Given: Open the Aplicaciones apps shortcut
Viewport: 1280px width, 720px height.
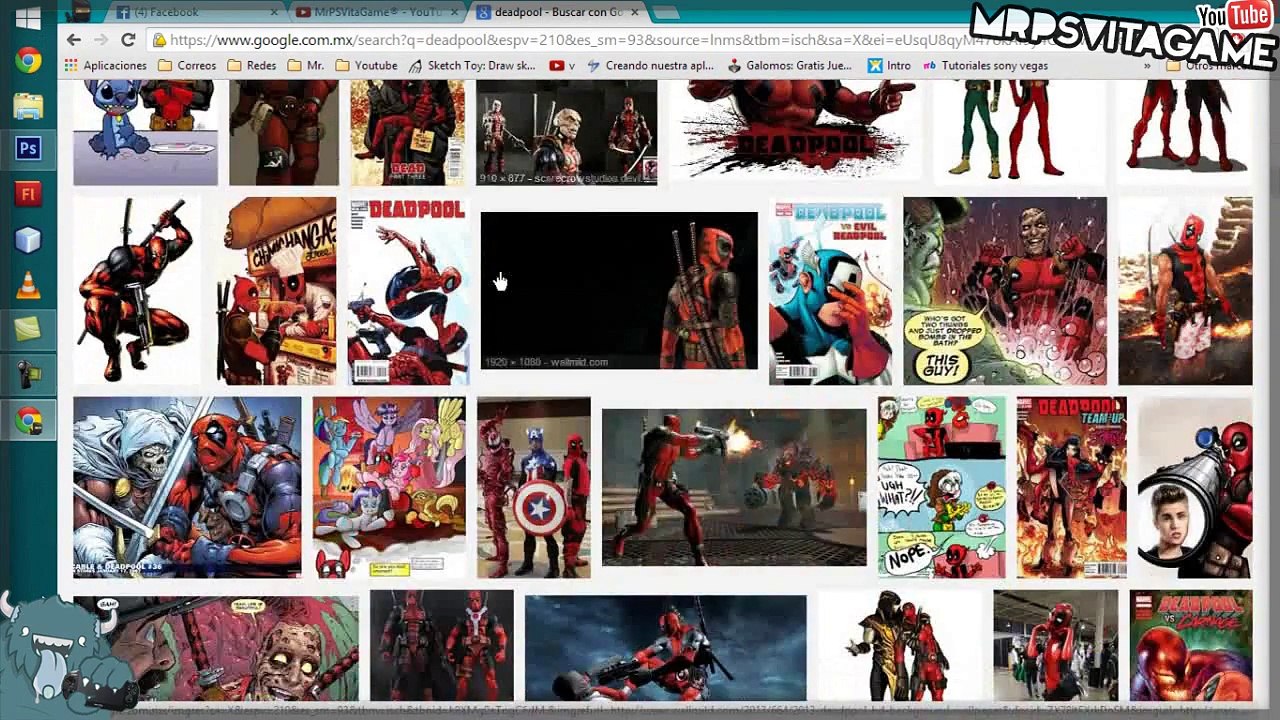Looking at the screenshot, I should click(x=105, y=65).
